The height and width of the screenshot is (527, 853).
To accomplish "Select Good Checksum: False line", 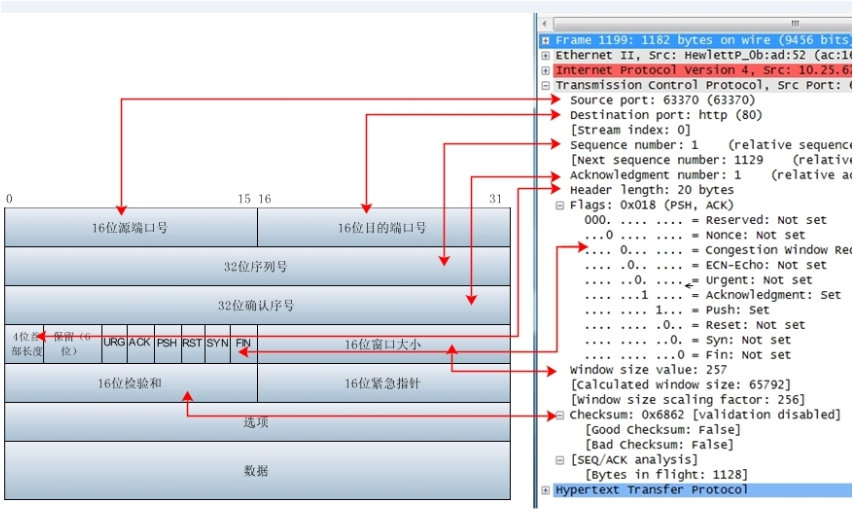I will 663,430.
